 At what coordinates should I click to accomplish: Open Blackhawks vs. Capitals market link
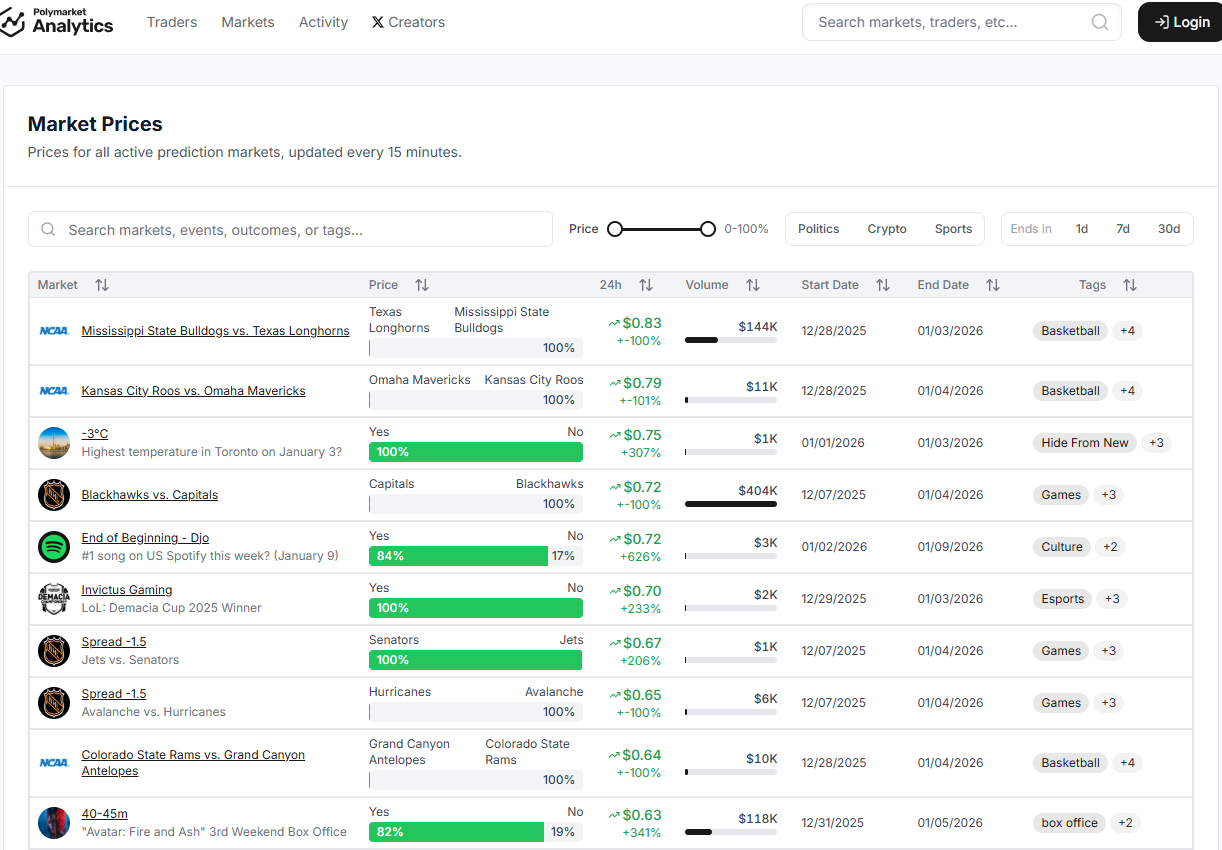[x=149, y=495]
